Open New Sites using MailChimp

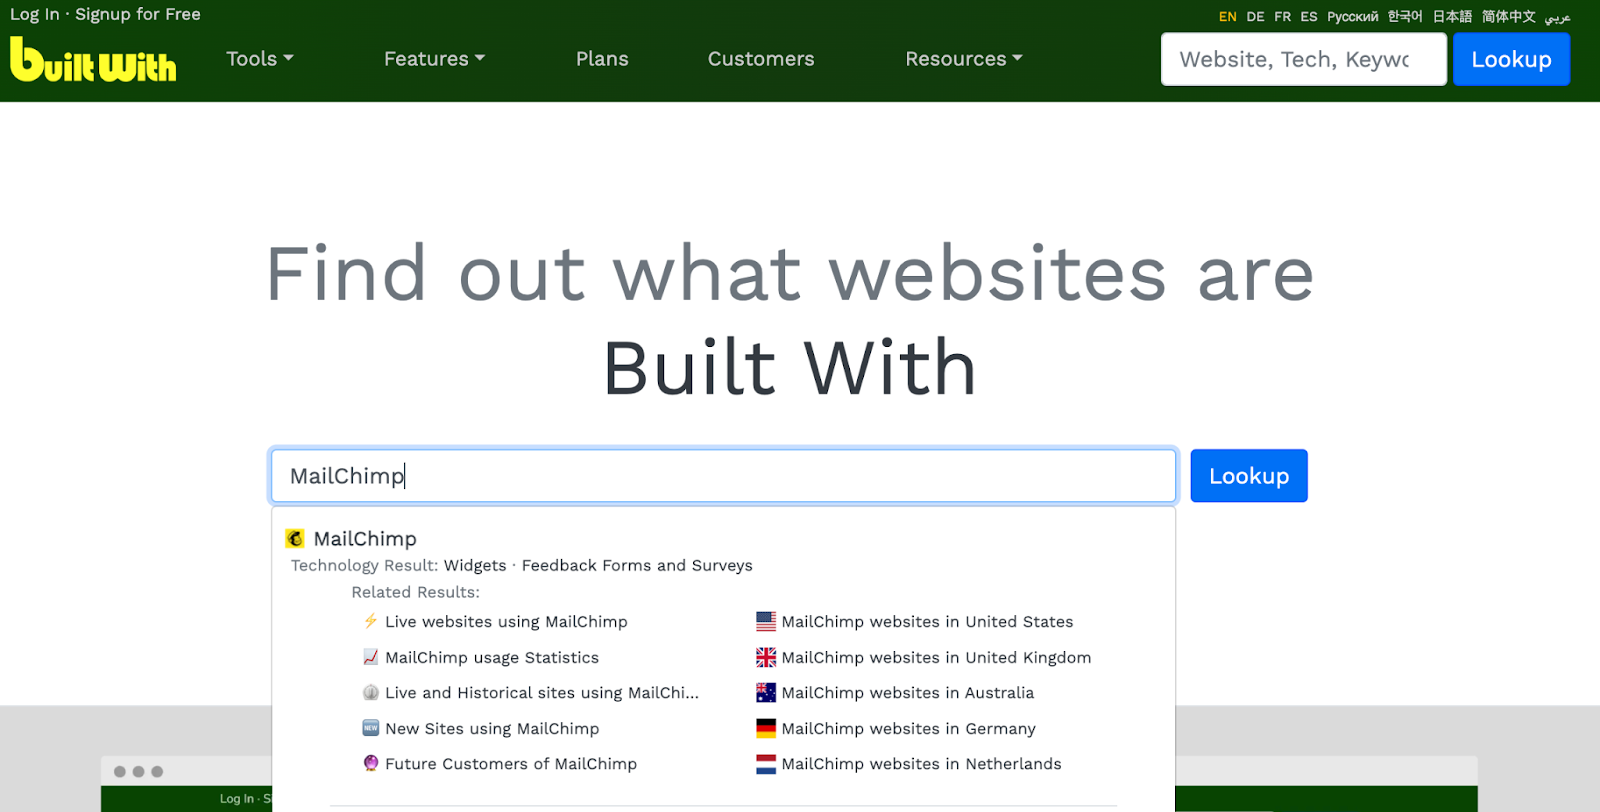point(492,728)
